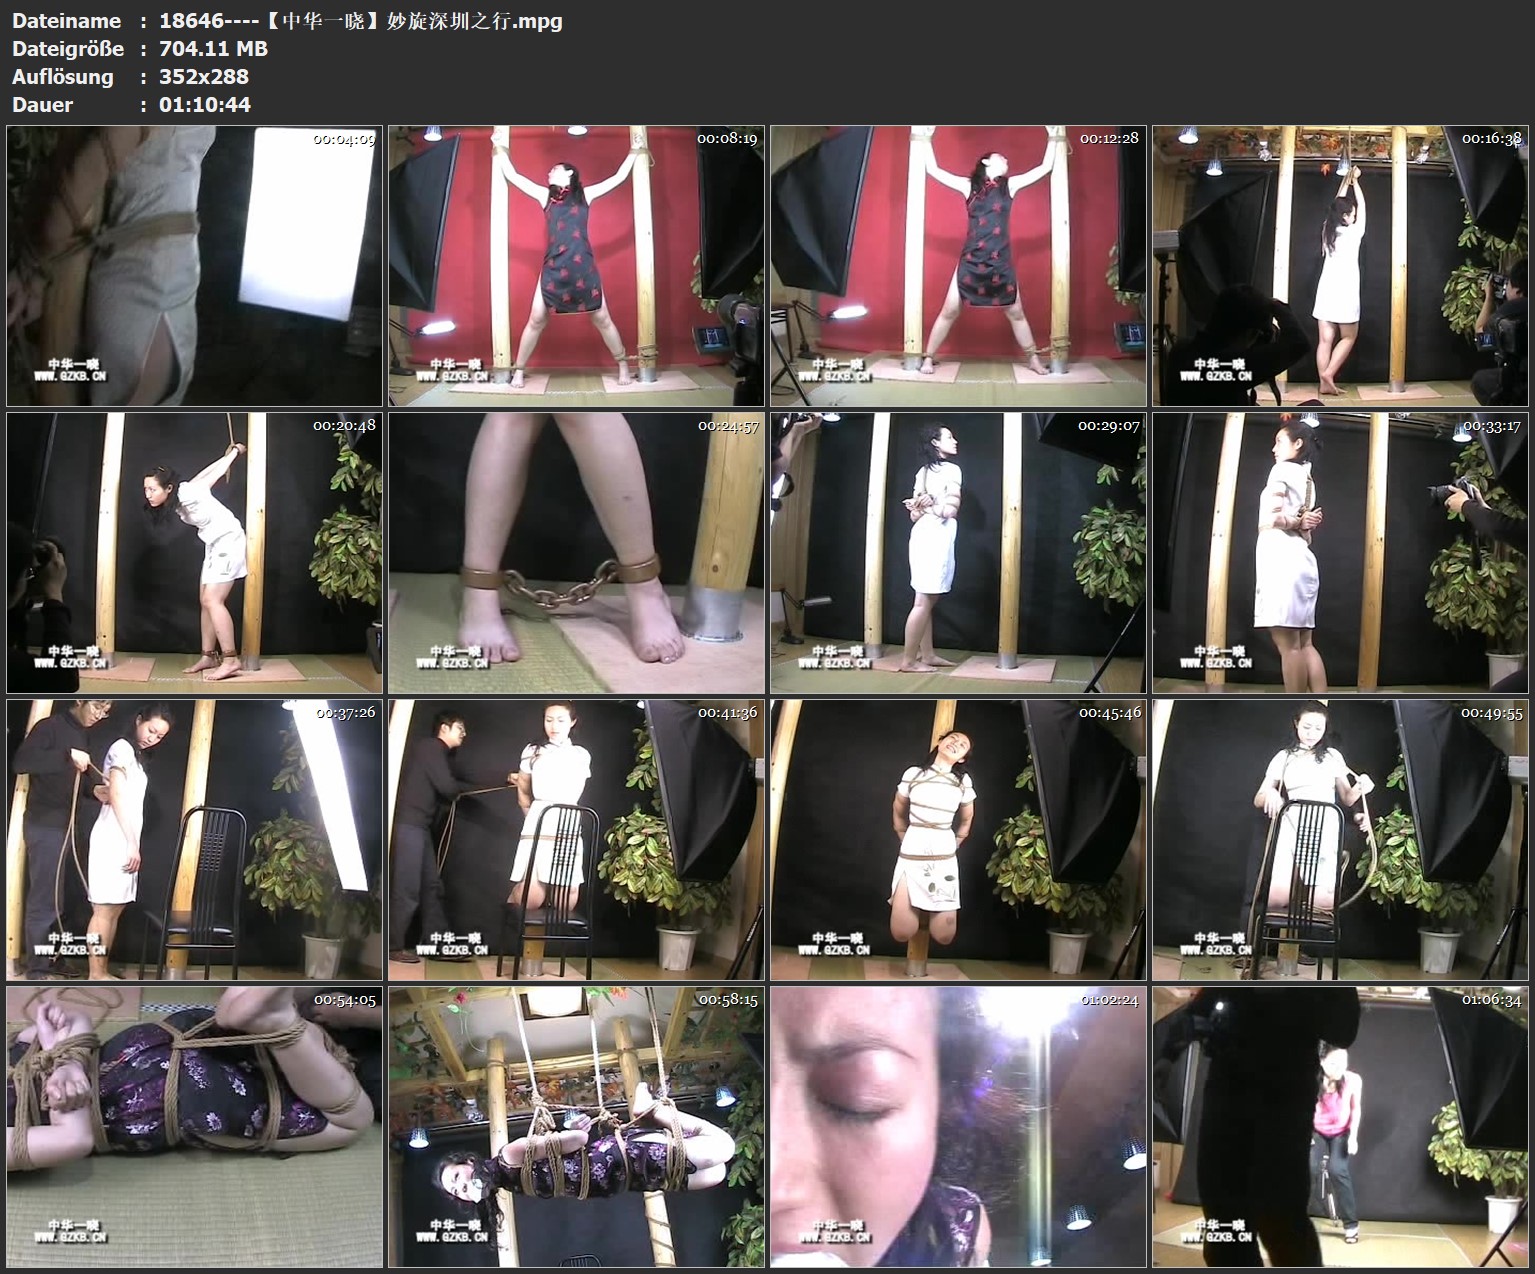Click the frame at 00:41:36
Screen dimensions: 1535x1274
coord(576,840)
